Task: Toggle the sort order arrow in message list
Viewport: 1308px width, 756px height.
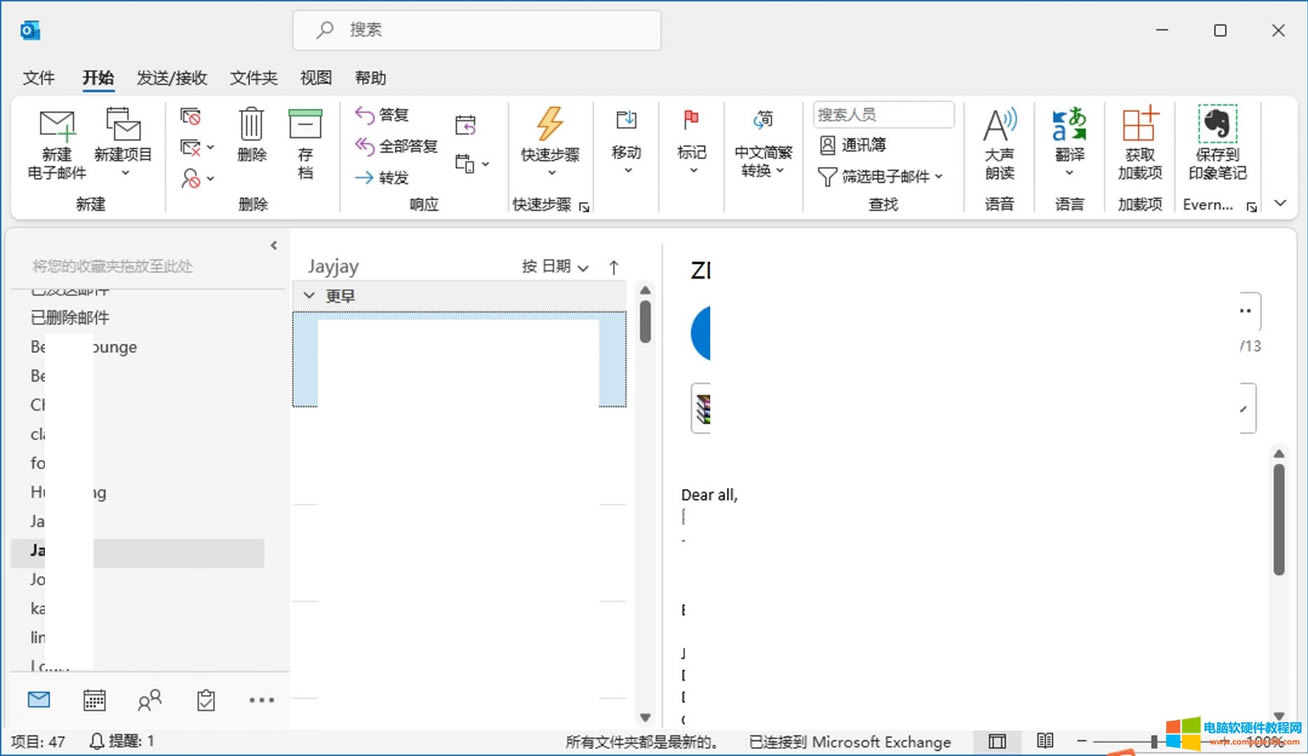Action: [x=614, y=267]
